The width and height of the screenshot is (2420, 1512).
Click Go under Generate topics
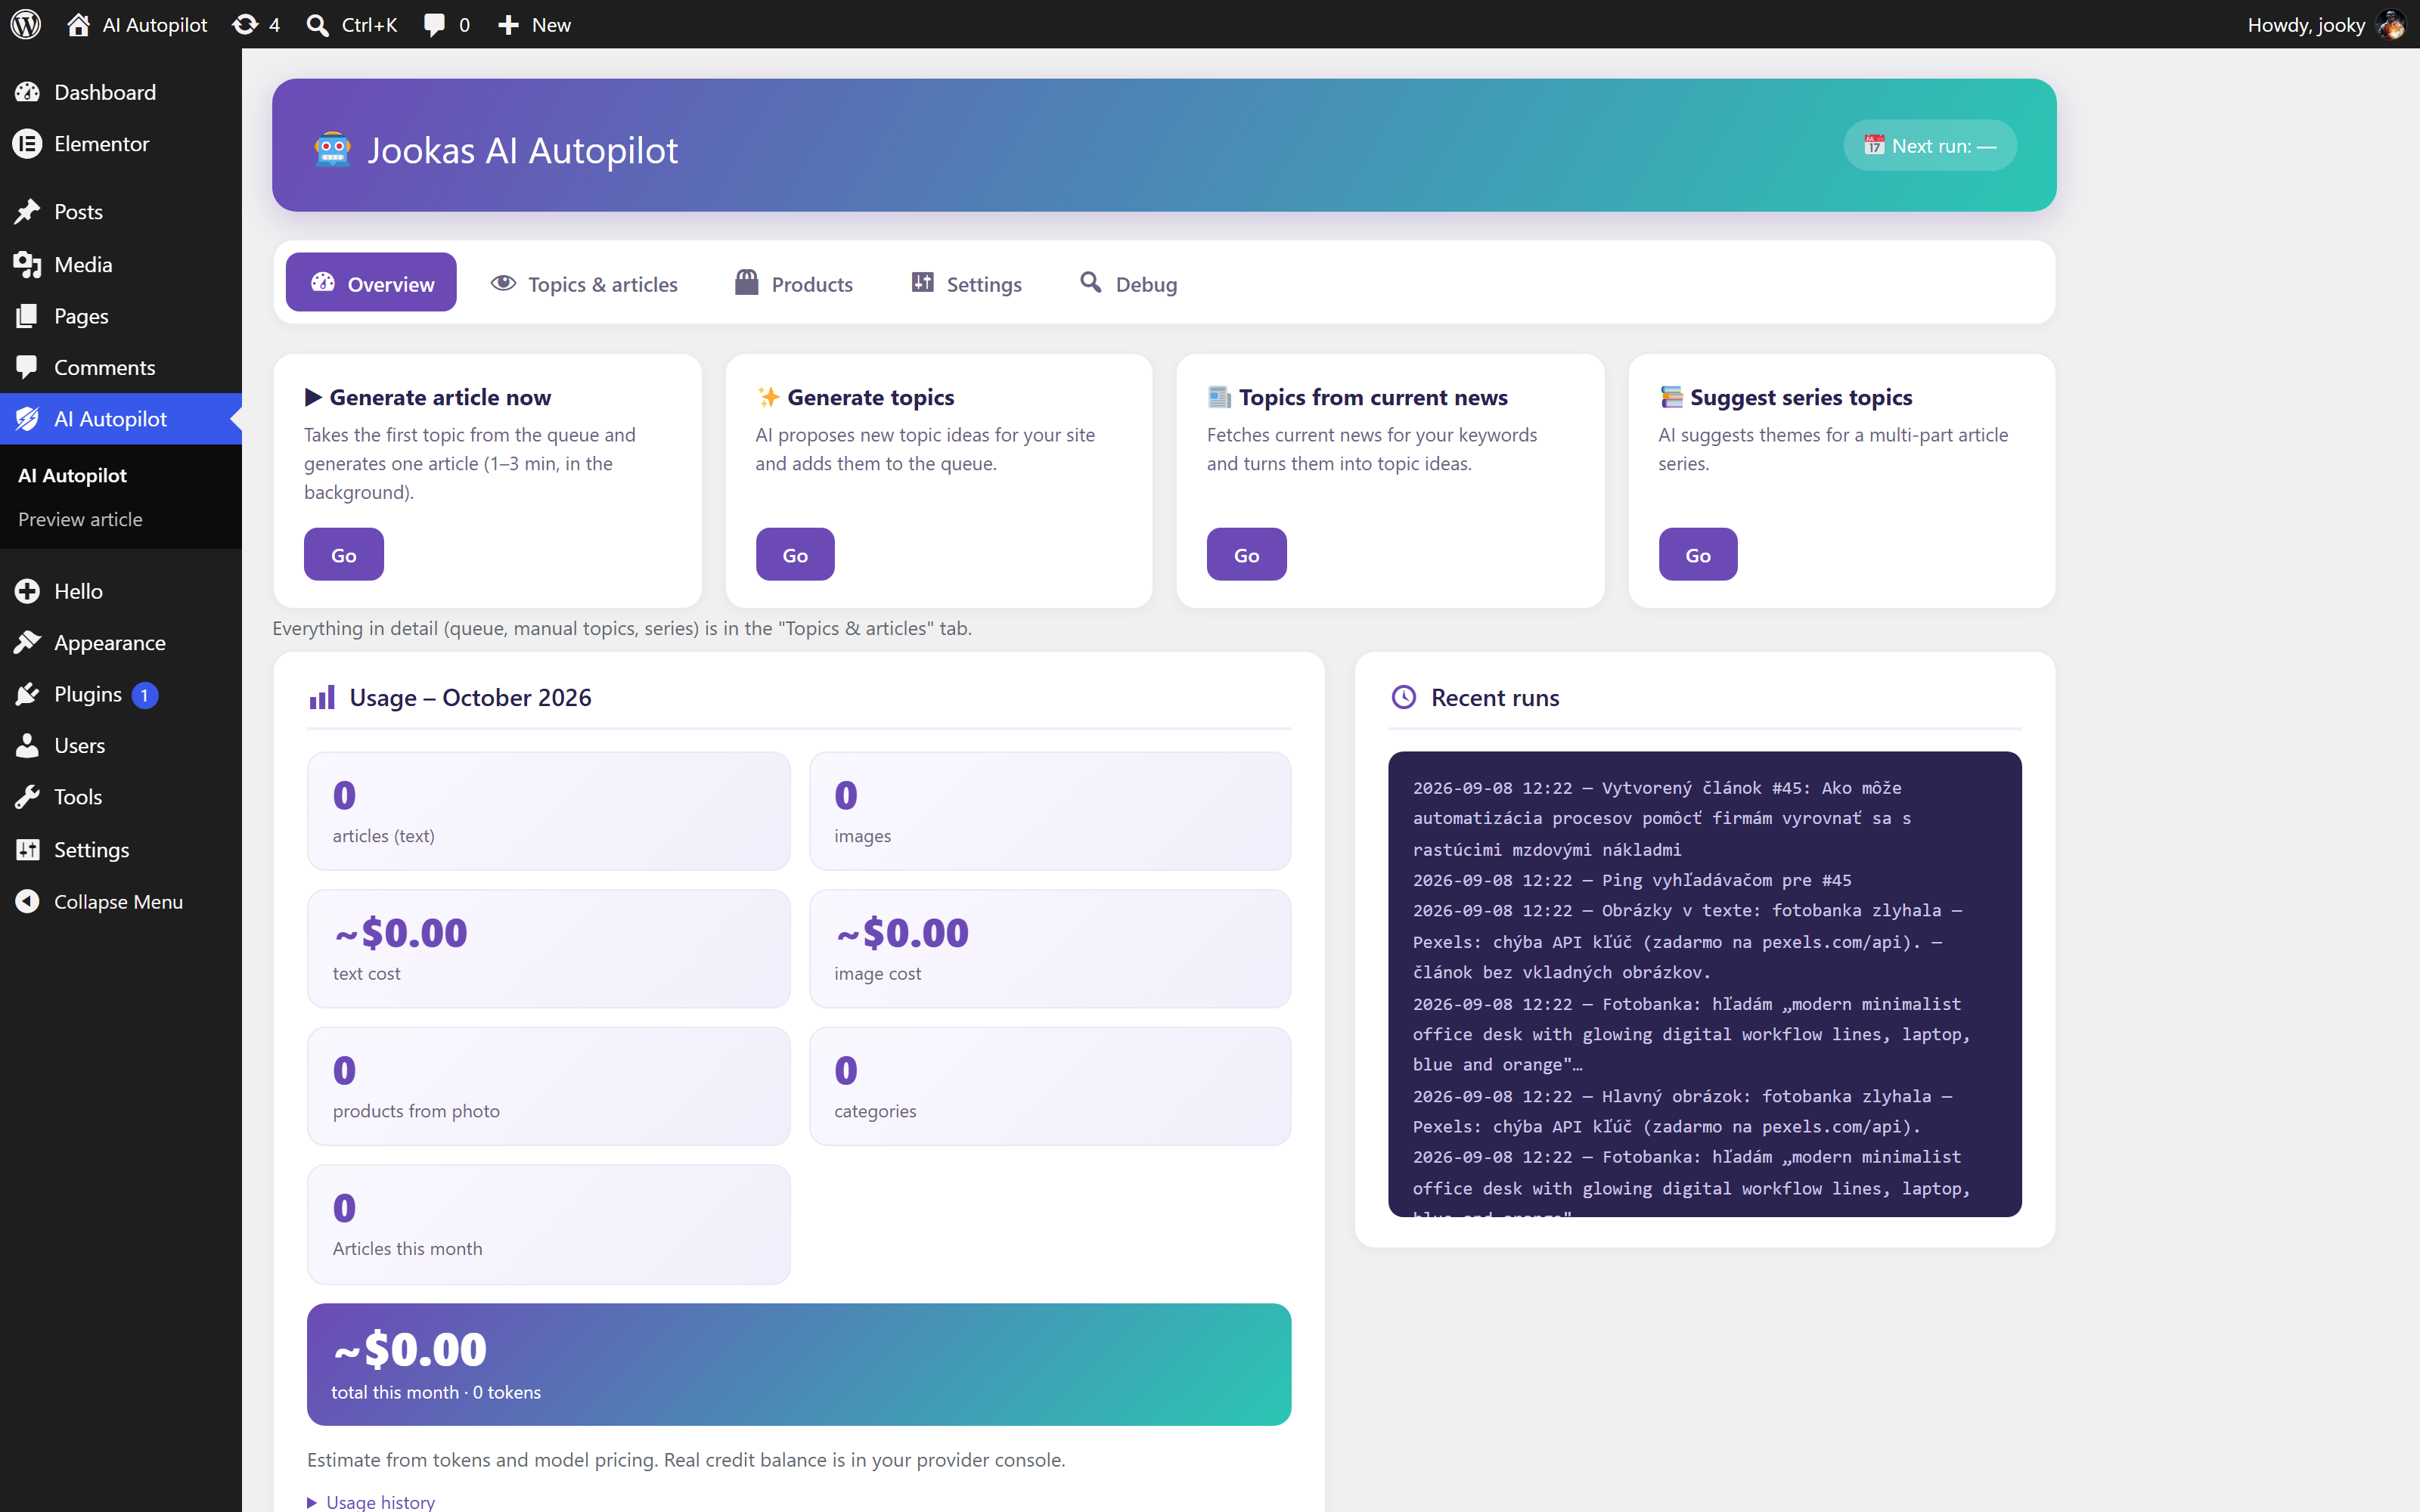[795, 555]
